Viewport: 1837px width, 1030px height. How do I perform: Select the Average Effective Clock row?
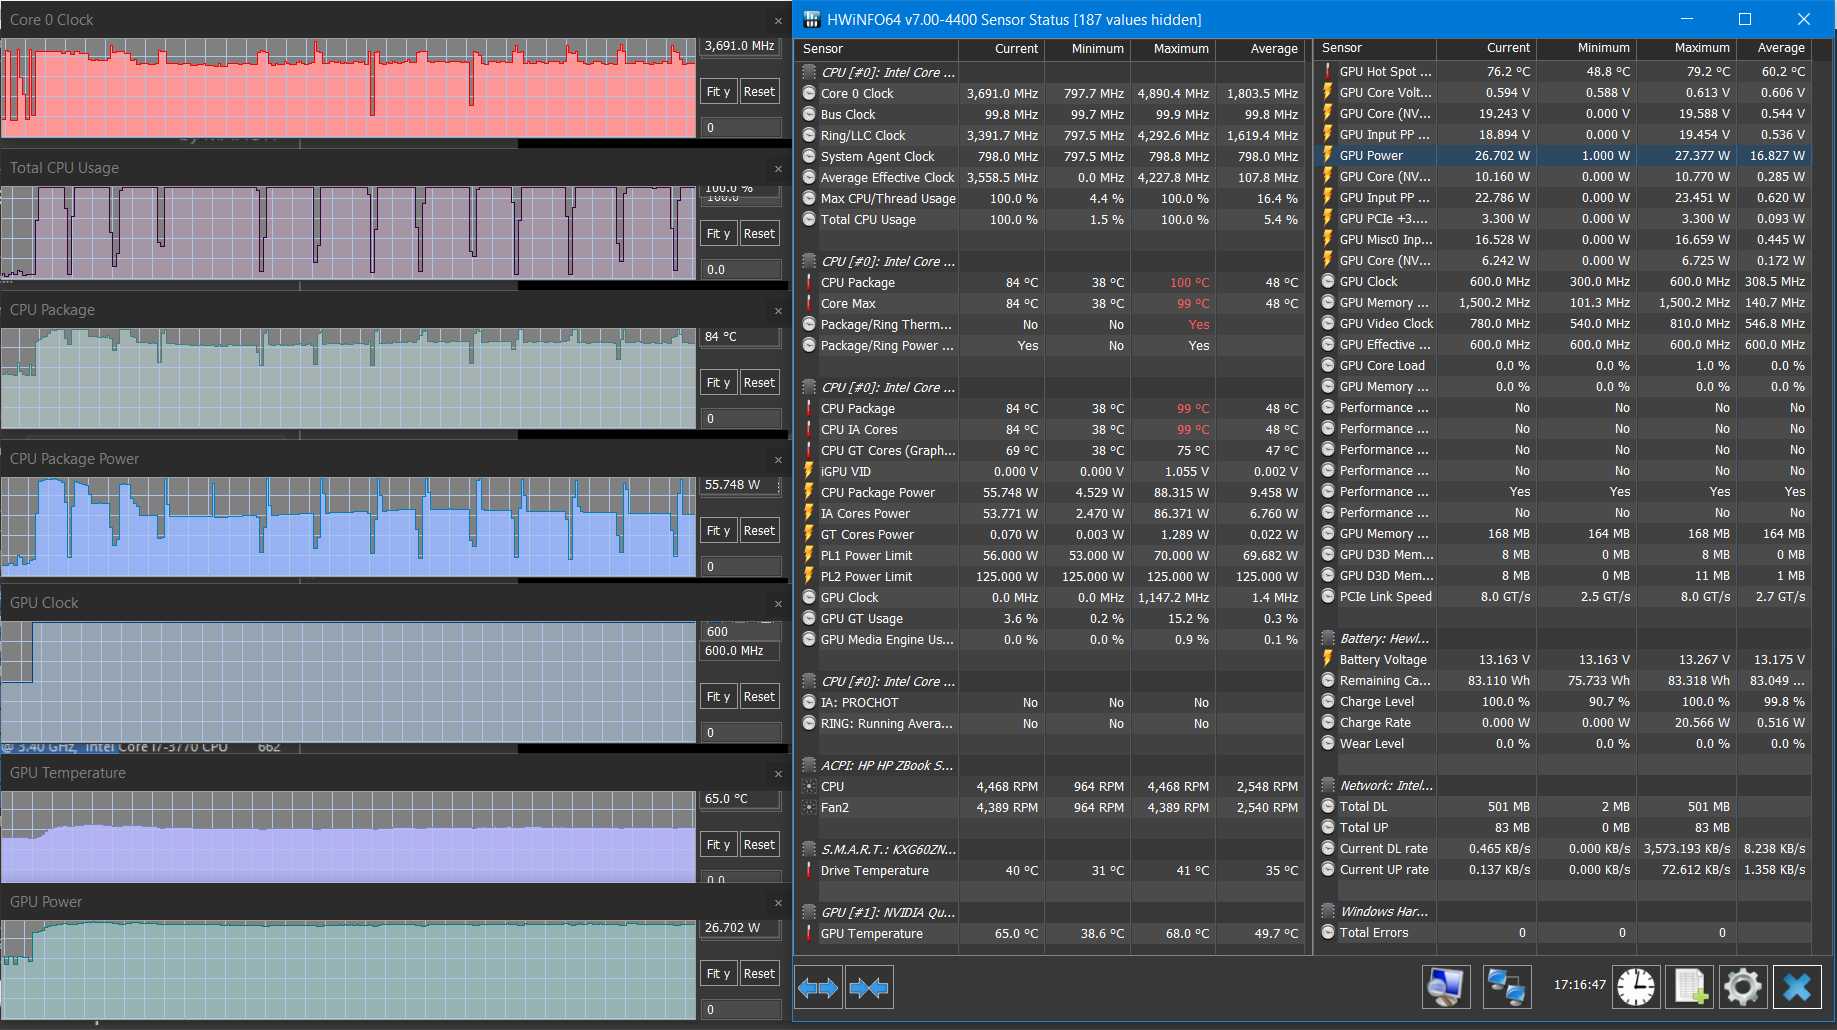[x=1050, y=177]
